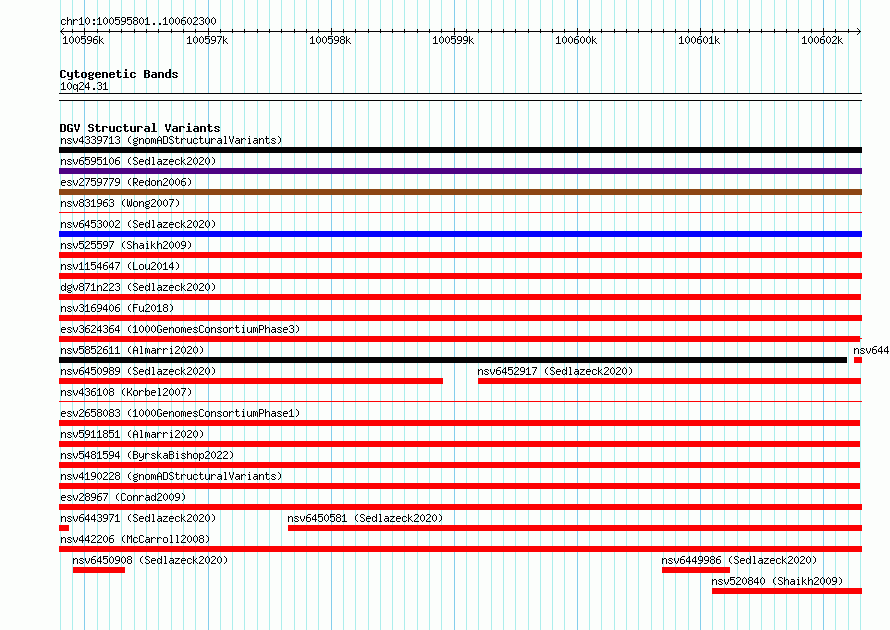Click the Cytogenetic Bands track title
890x630 pixels.
[119, 74]
